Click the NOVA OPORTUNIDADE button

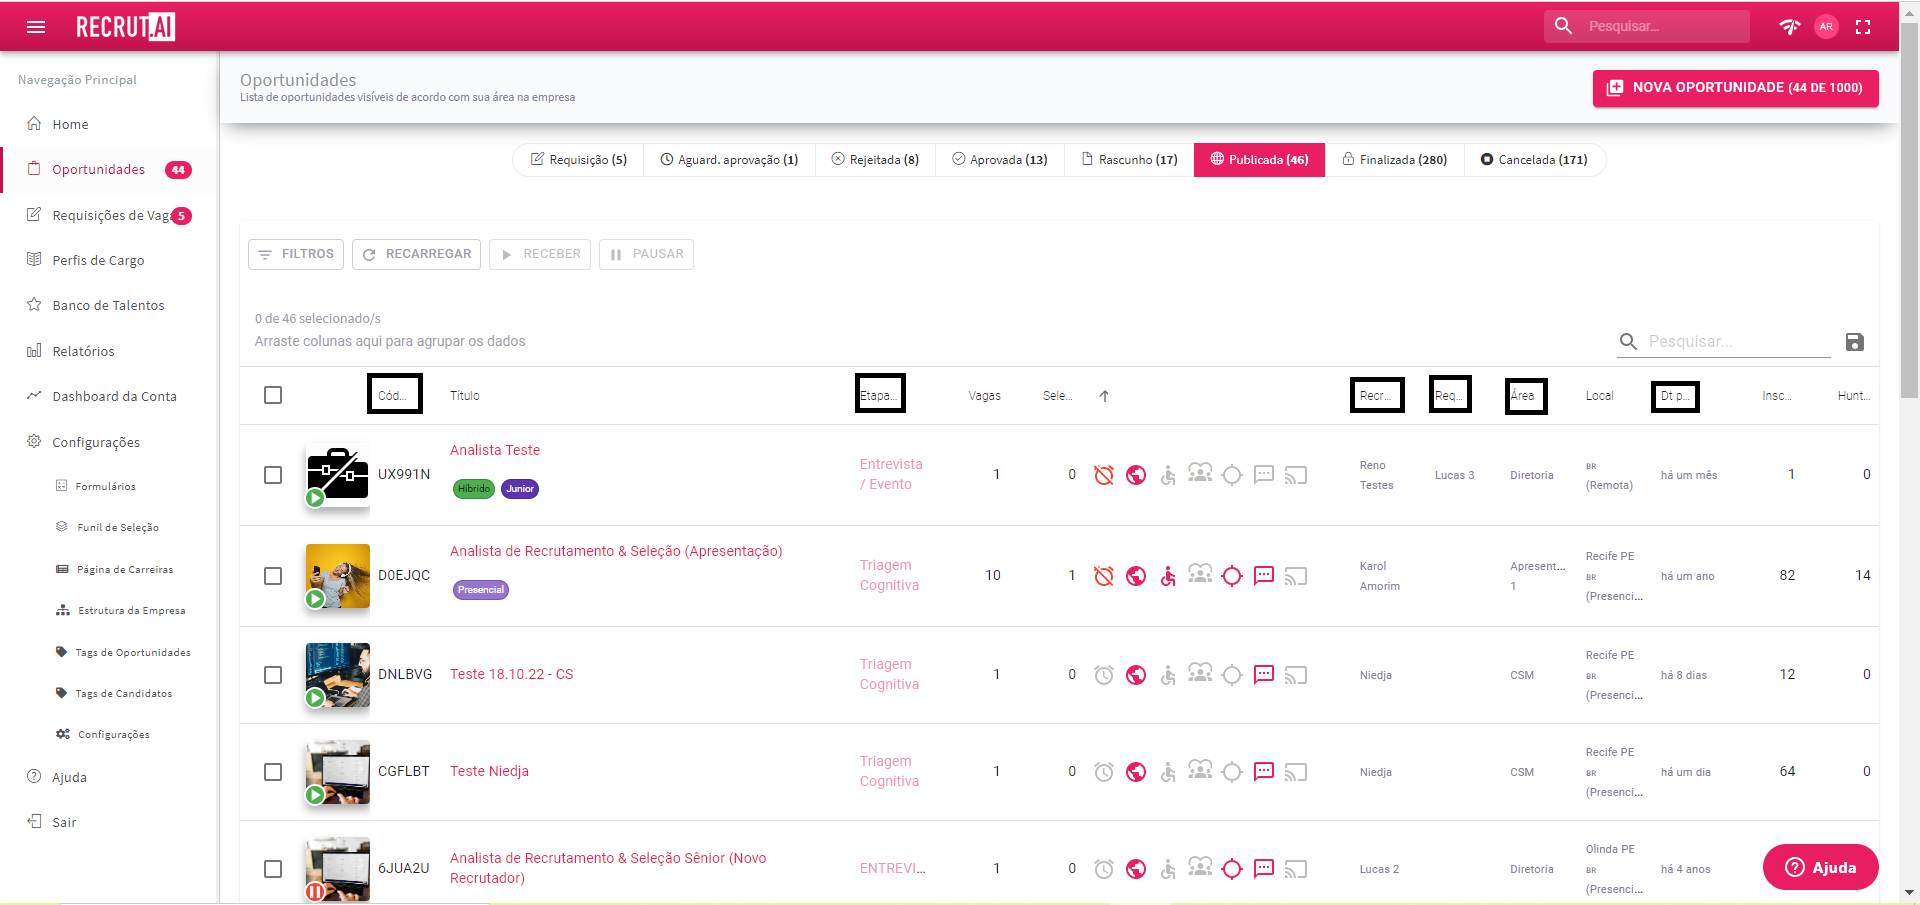coord(1735,88)
